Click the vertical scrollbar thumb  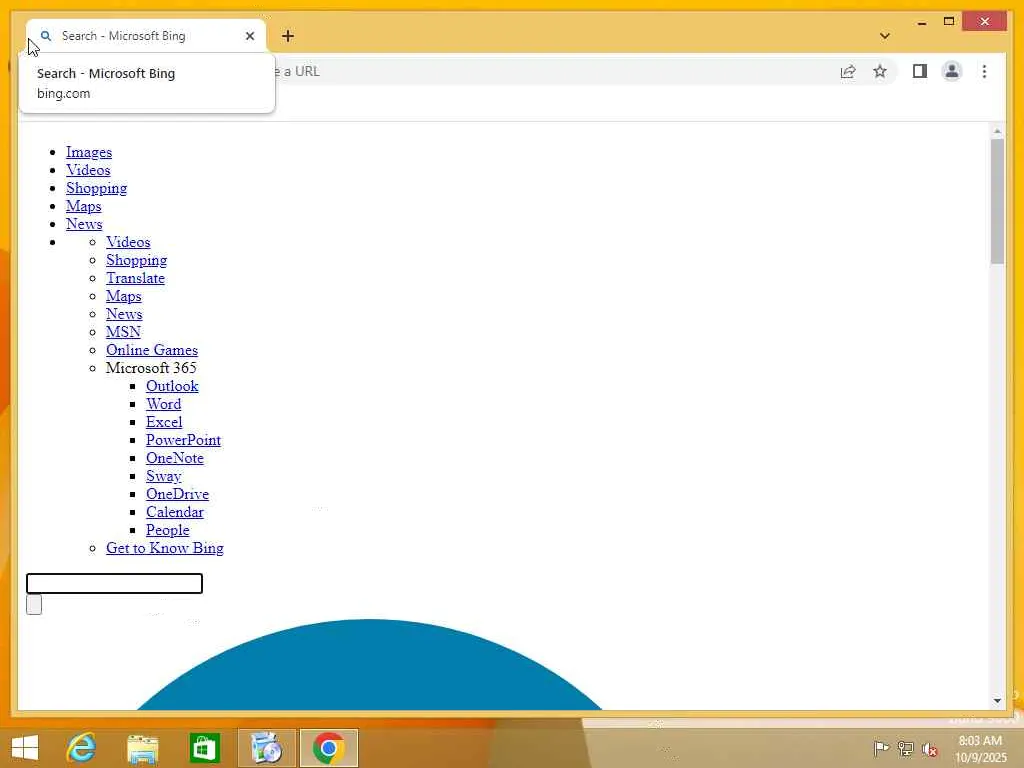click(x=997, y=201)
